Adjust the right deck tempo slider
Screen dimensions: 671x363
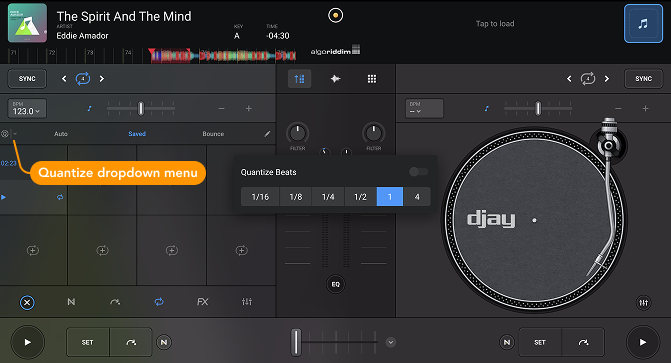tap(538, 108)
